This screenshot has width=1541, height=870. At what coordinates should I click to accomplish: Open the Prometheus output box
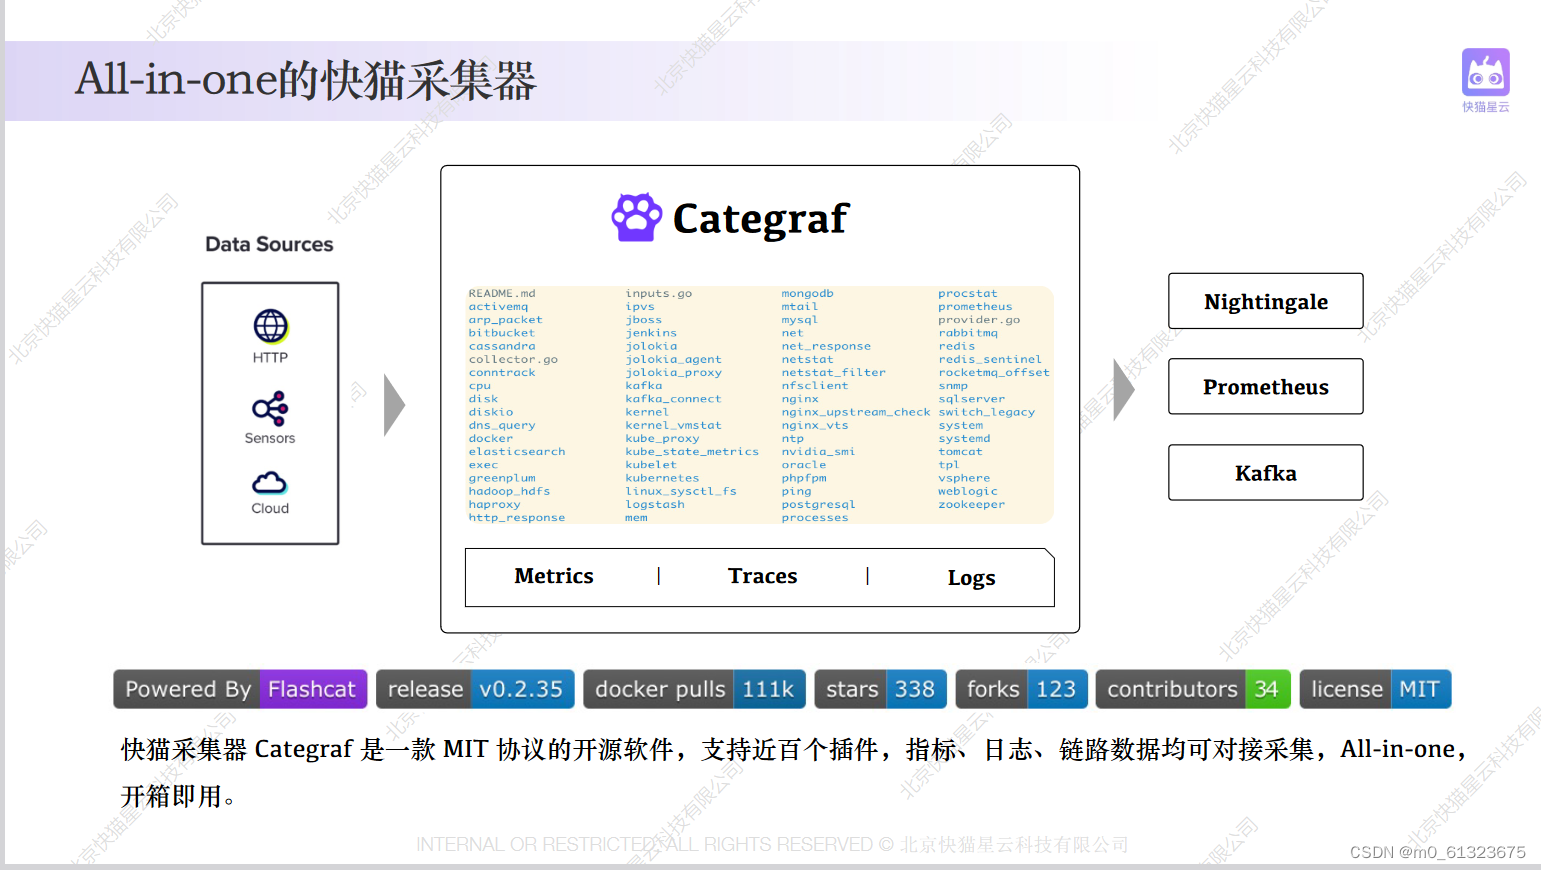pos(1265,386)
